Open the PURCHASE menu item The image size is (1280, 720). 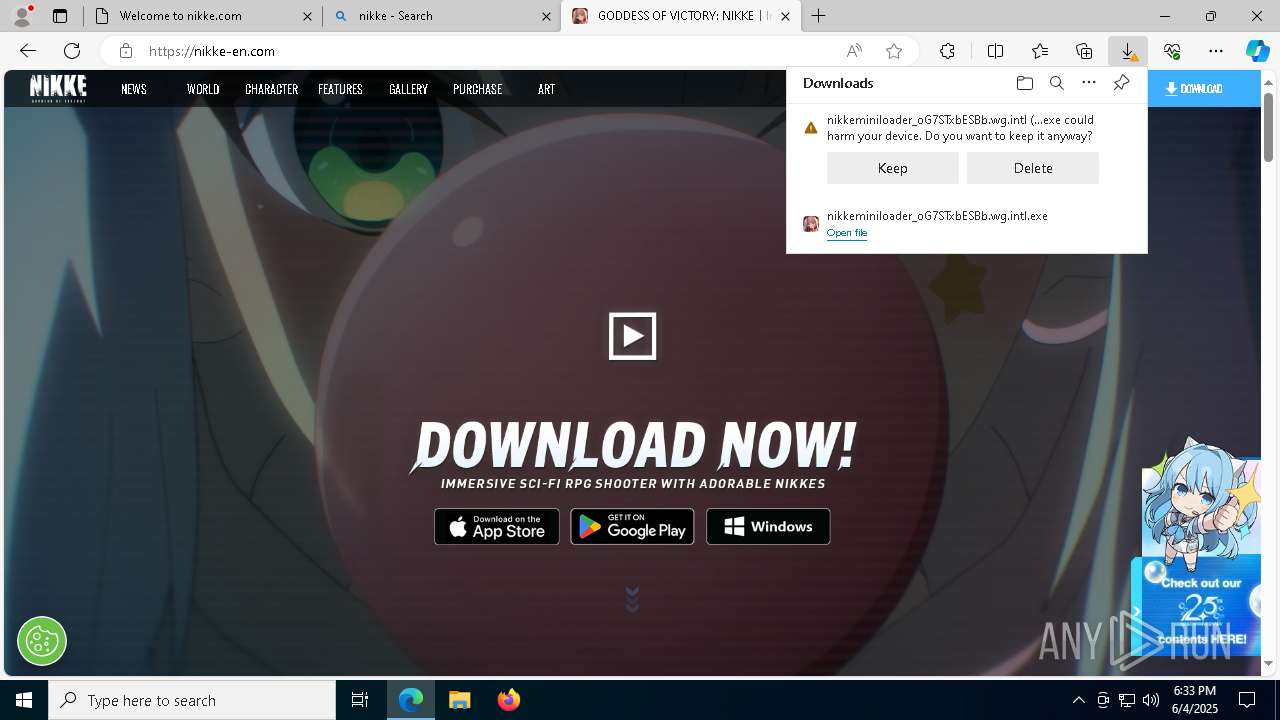[477, 89]
